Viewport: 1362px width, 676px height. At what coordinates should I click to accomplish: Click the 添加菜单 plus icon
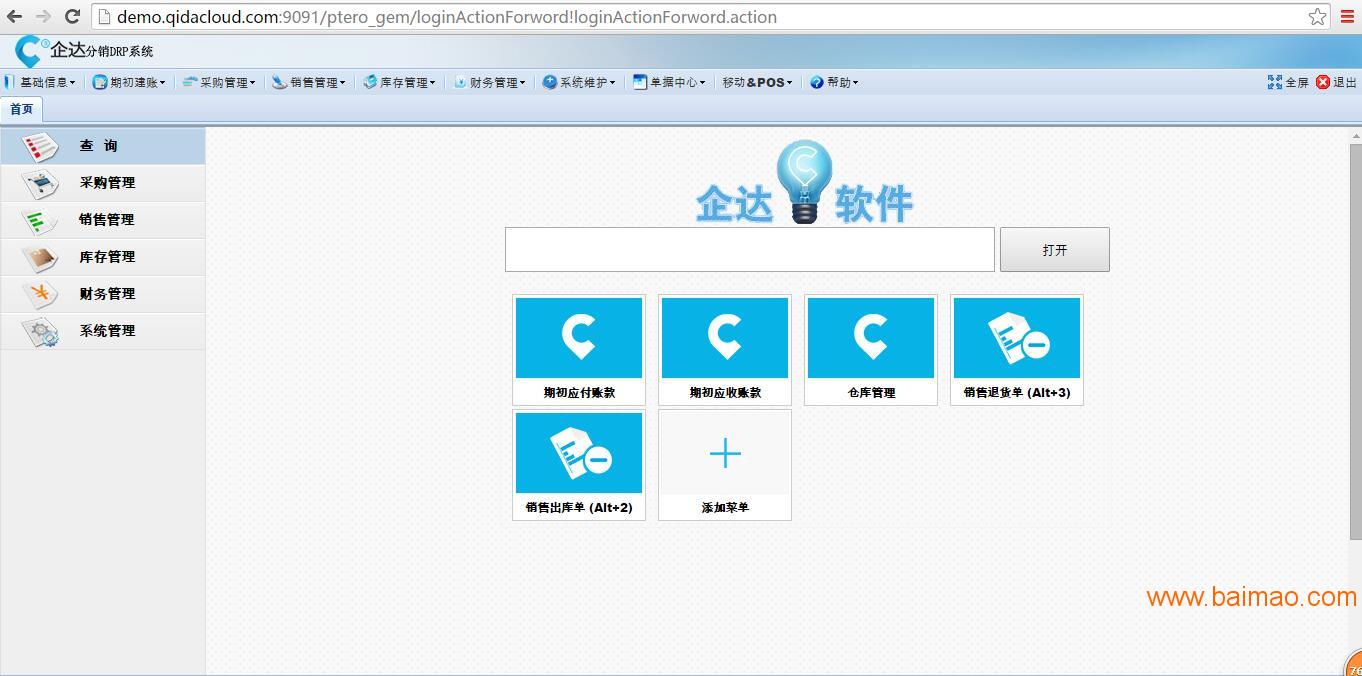[724, 454]
